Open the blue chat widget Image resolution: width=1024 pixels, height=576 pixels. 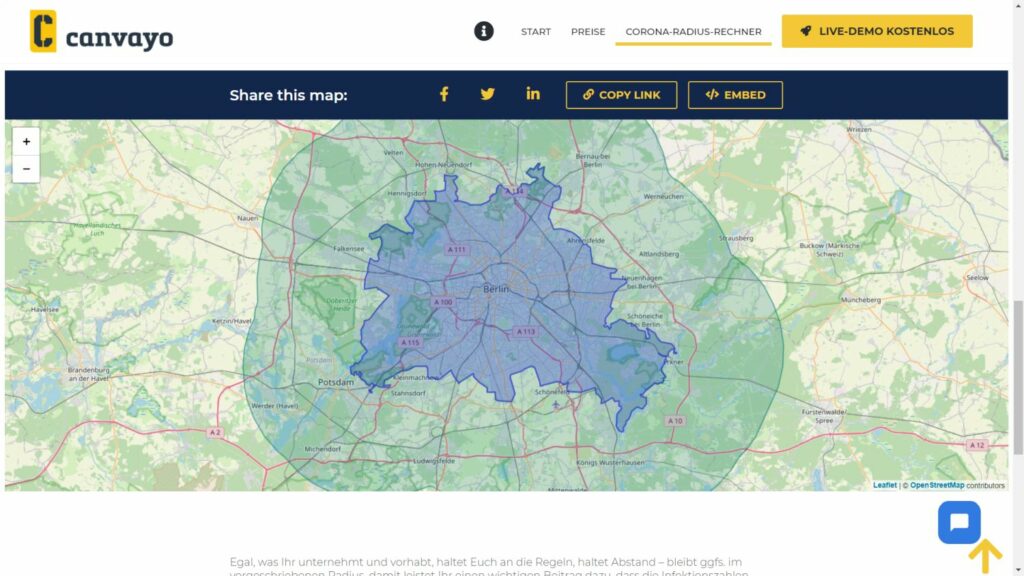click(x=958, y=522)
